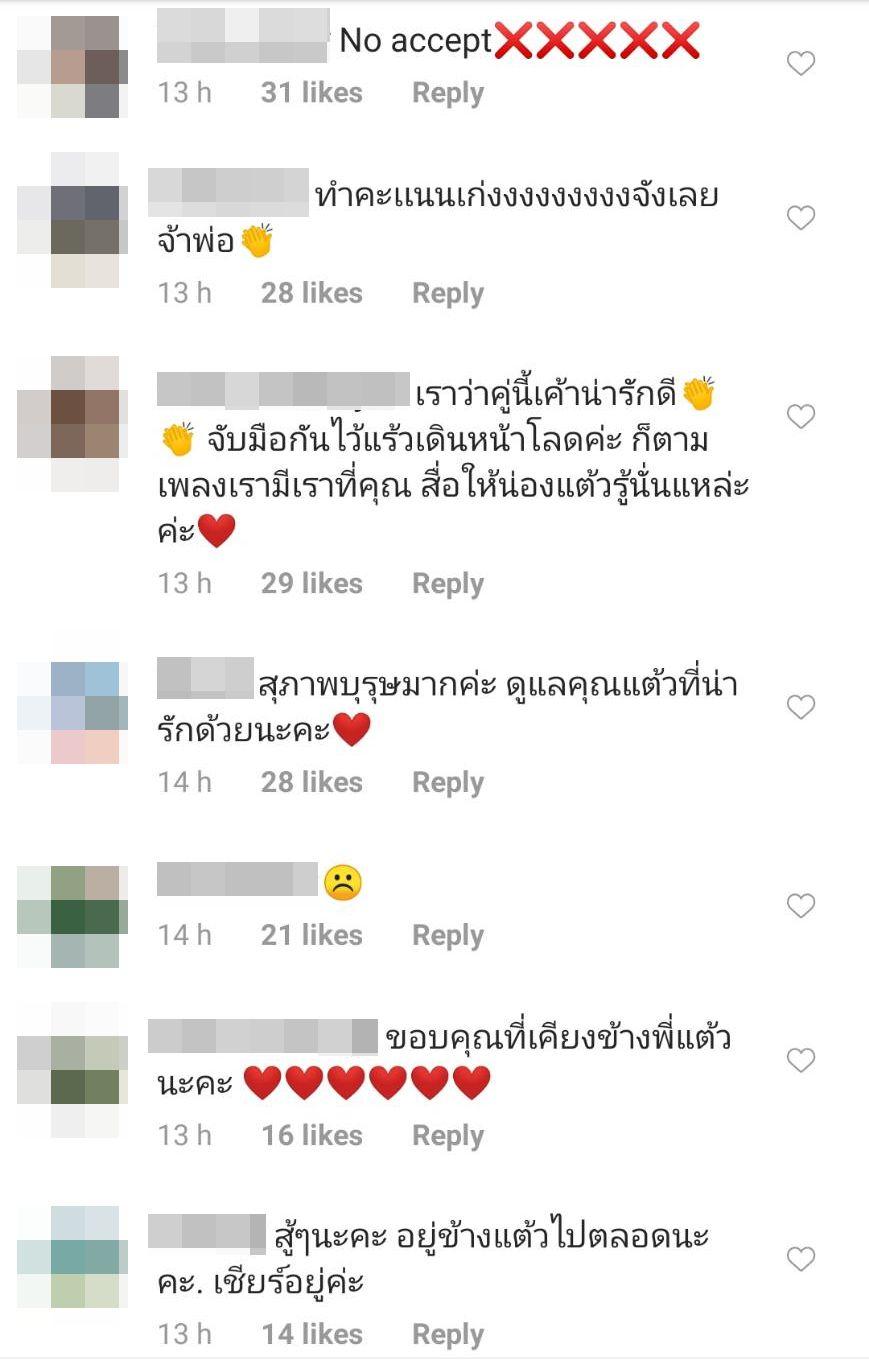The image size is (869, 1361).
Task: Reply to the "No accept" comment
Action: coord(448,93)
